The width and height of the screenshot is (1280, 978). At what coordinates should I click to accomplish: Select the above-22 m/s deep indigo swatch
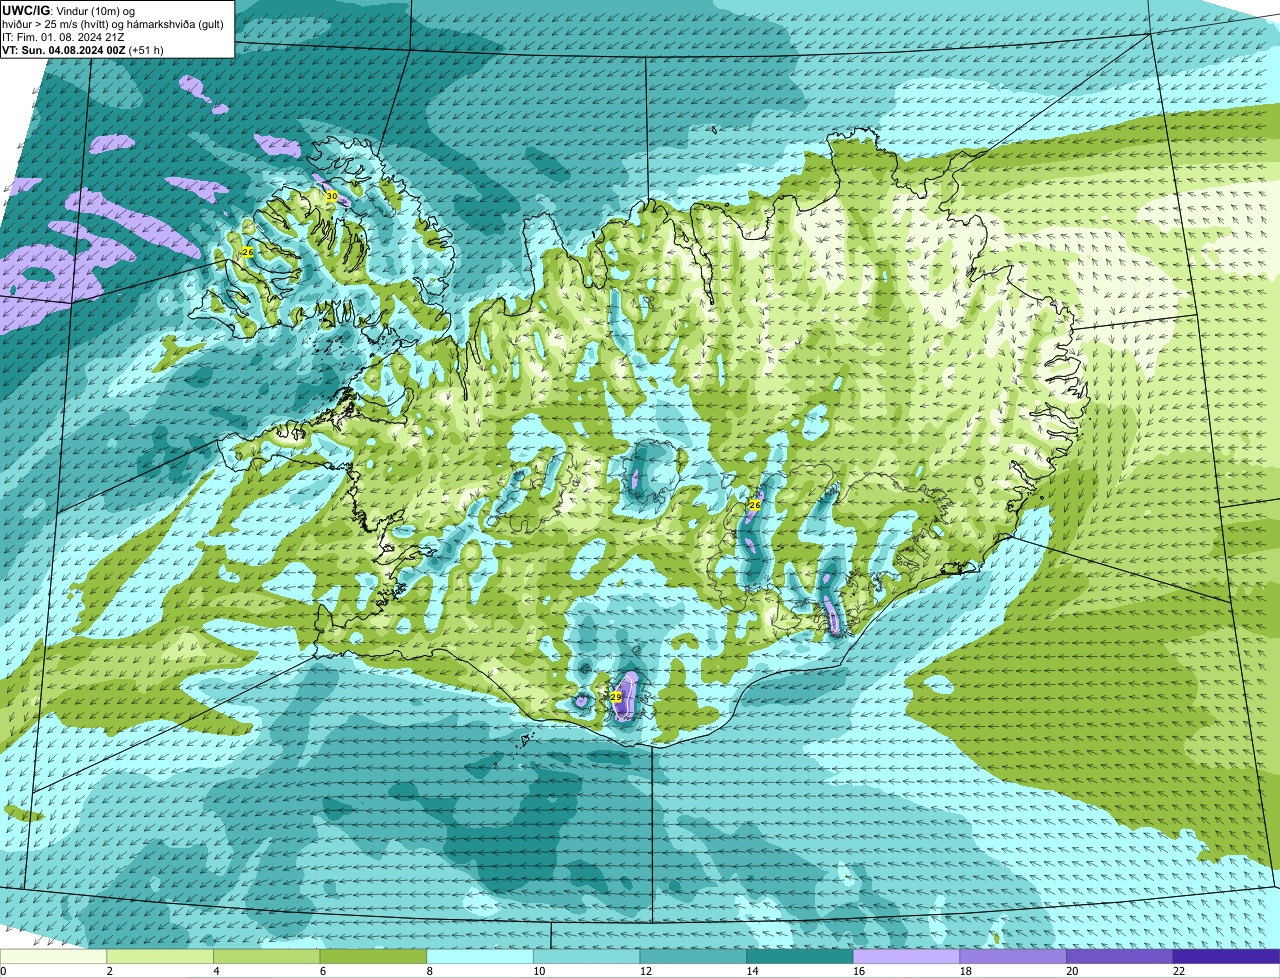point(1226,956)
